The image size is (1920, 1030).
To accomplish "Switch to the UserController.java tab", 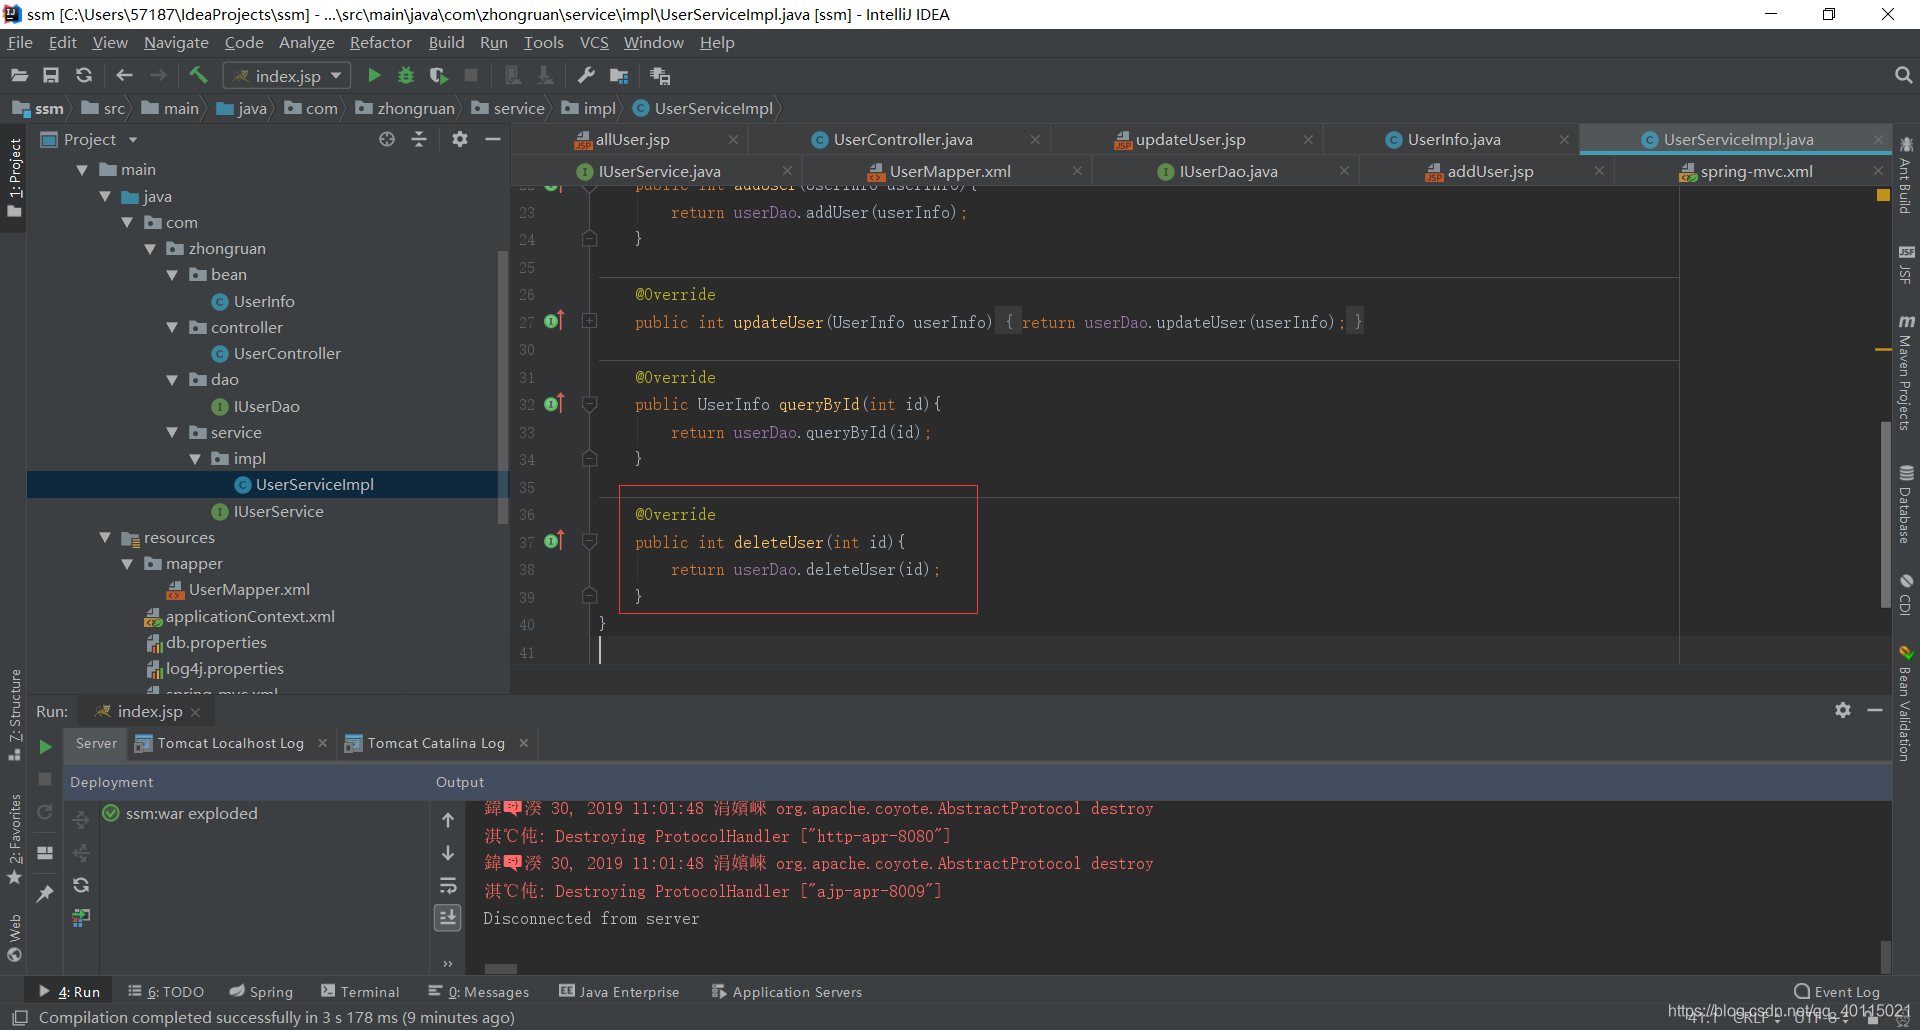I will click(x=903, y=140).
